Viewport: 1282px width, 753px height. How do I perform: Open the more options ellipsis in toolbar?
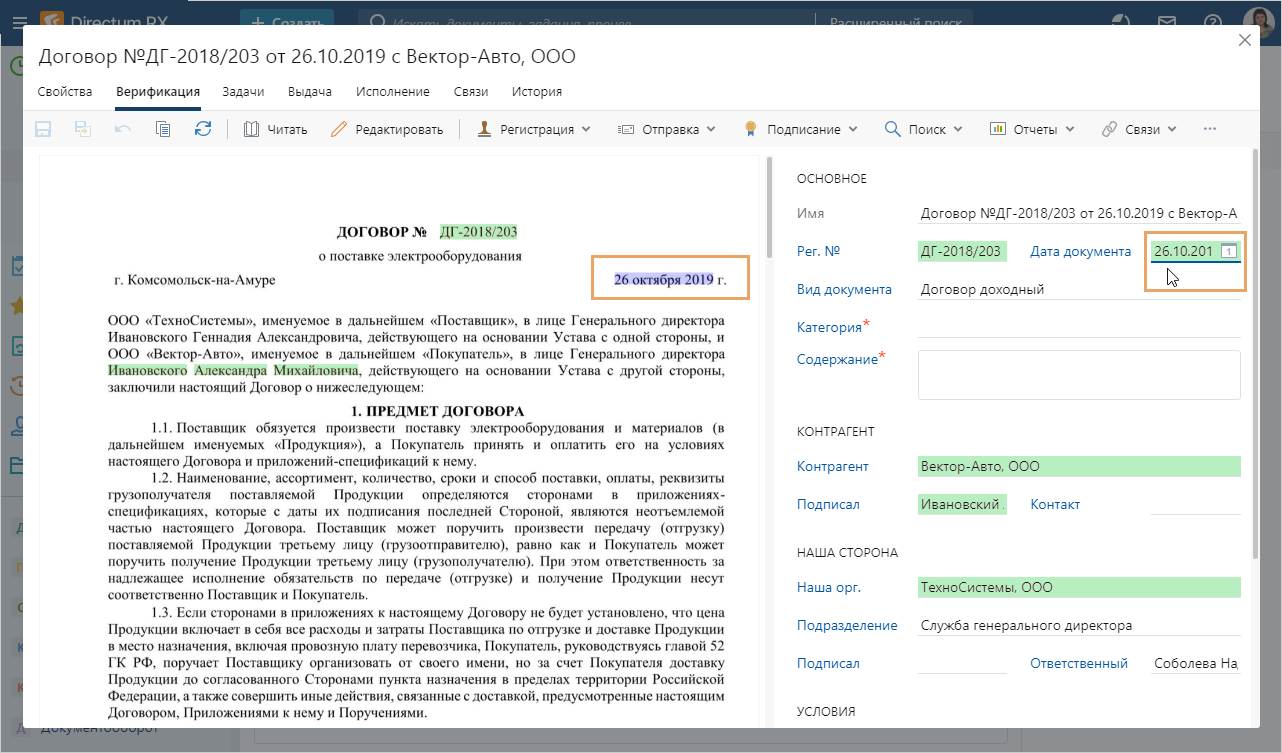1210,129
